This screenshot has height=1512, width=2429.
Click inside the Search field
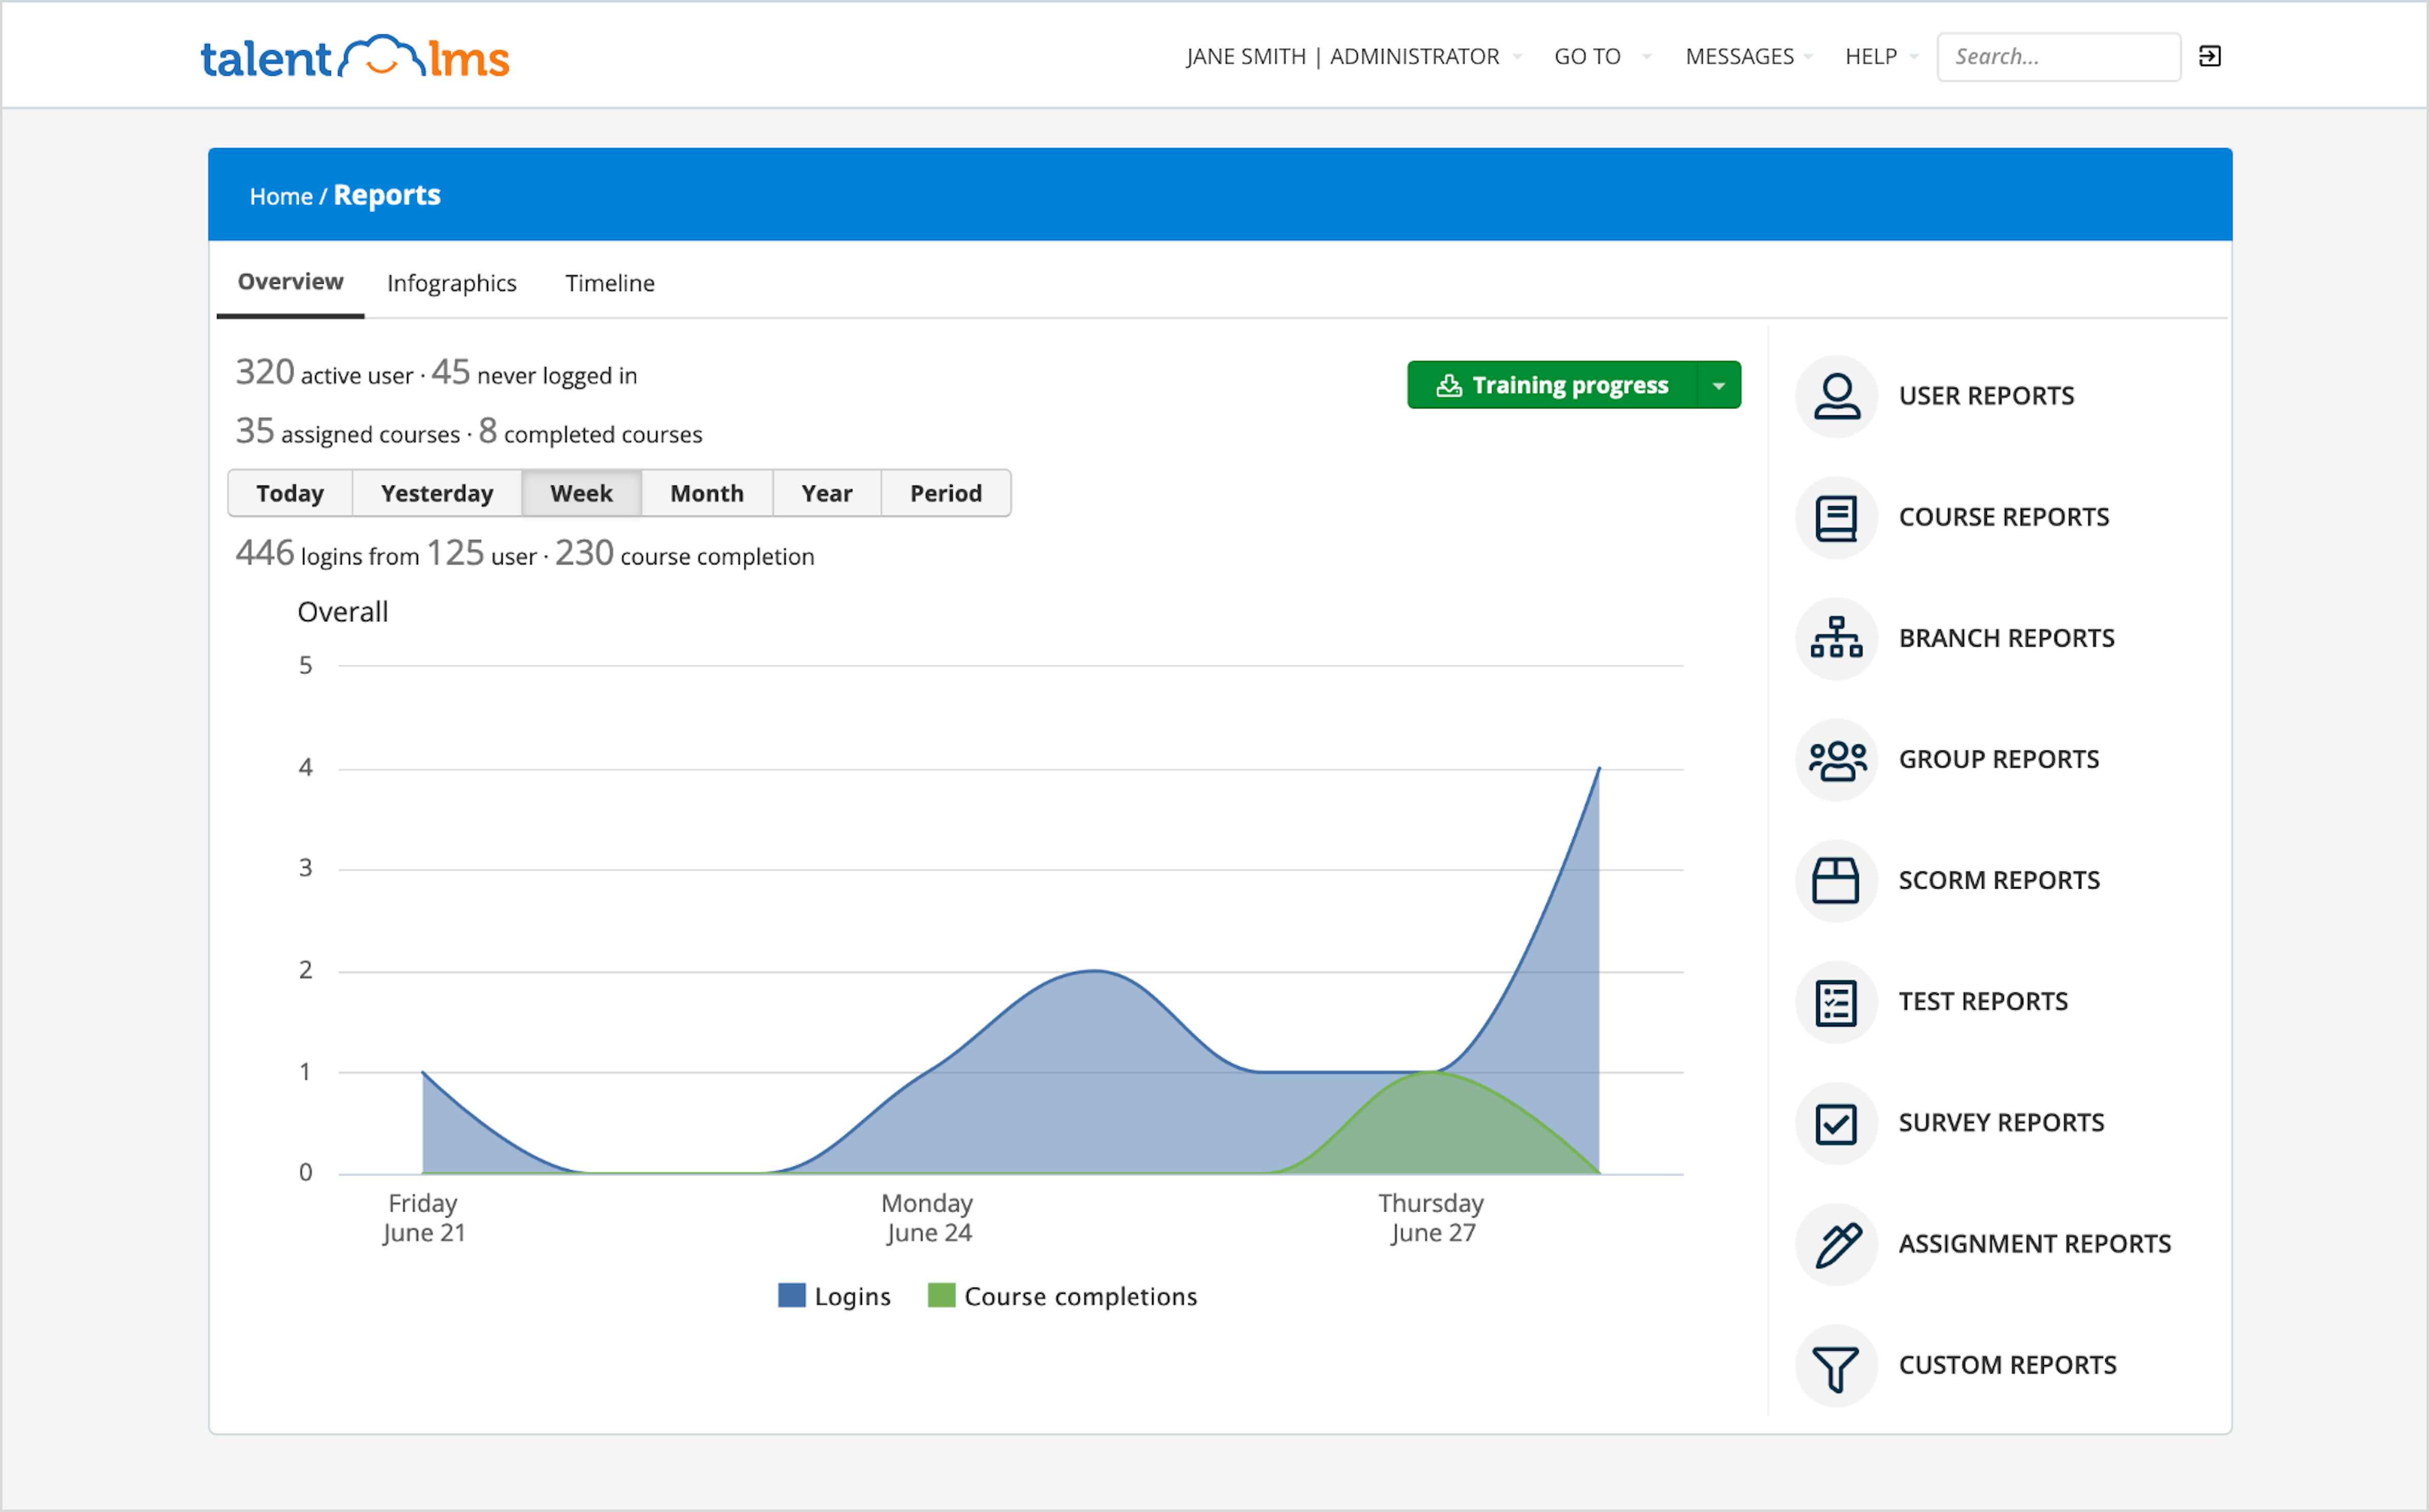coord(2058,56)
